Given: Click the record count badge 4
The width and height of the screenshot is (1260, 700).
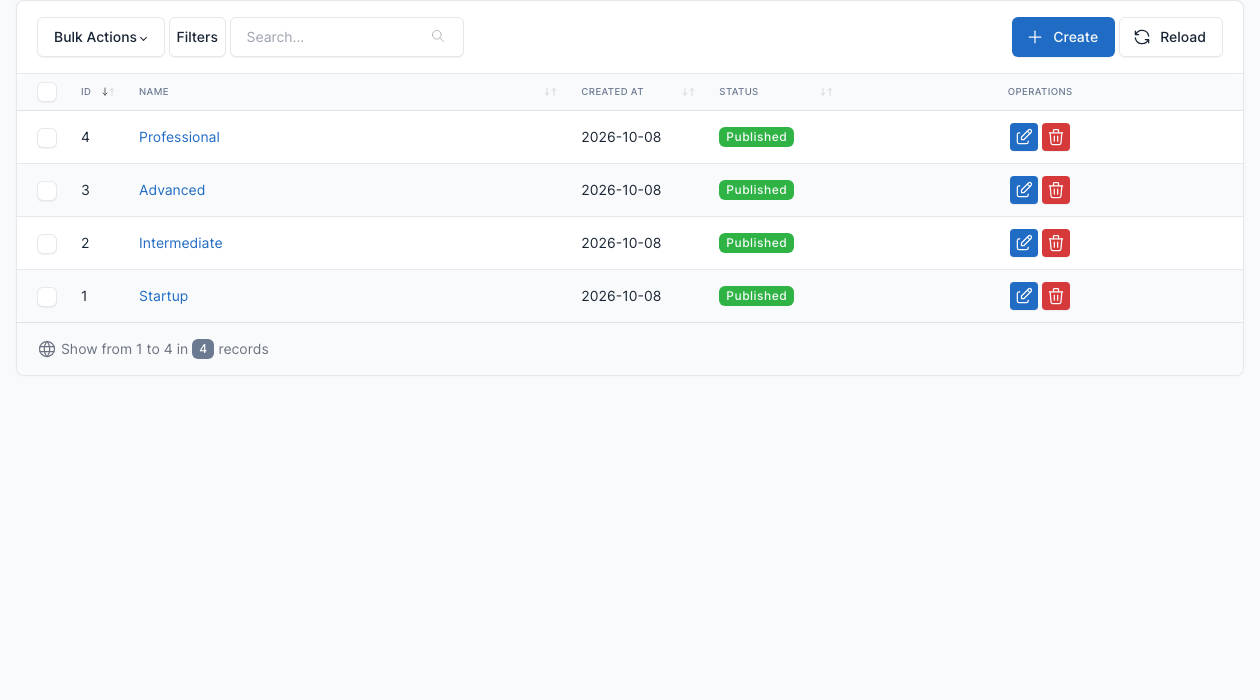Looking at the screenshot, I should point(203,349).
